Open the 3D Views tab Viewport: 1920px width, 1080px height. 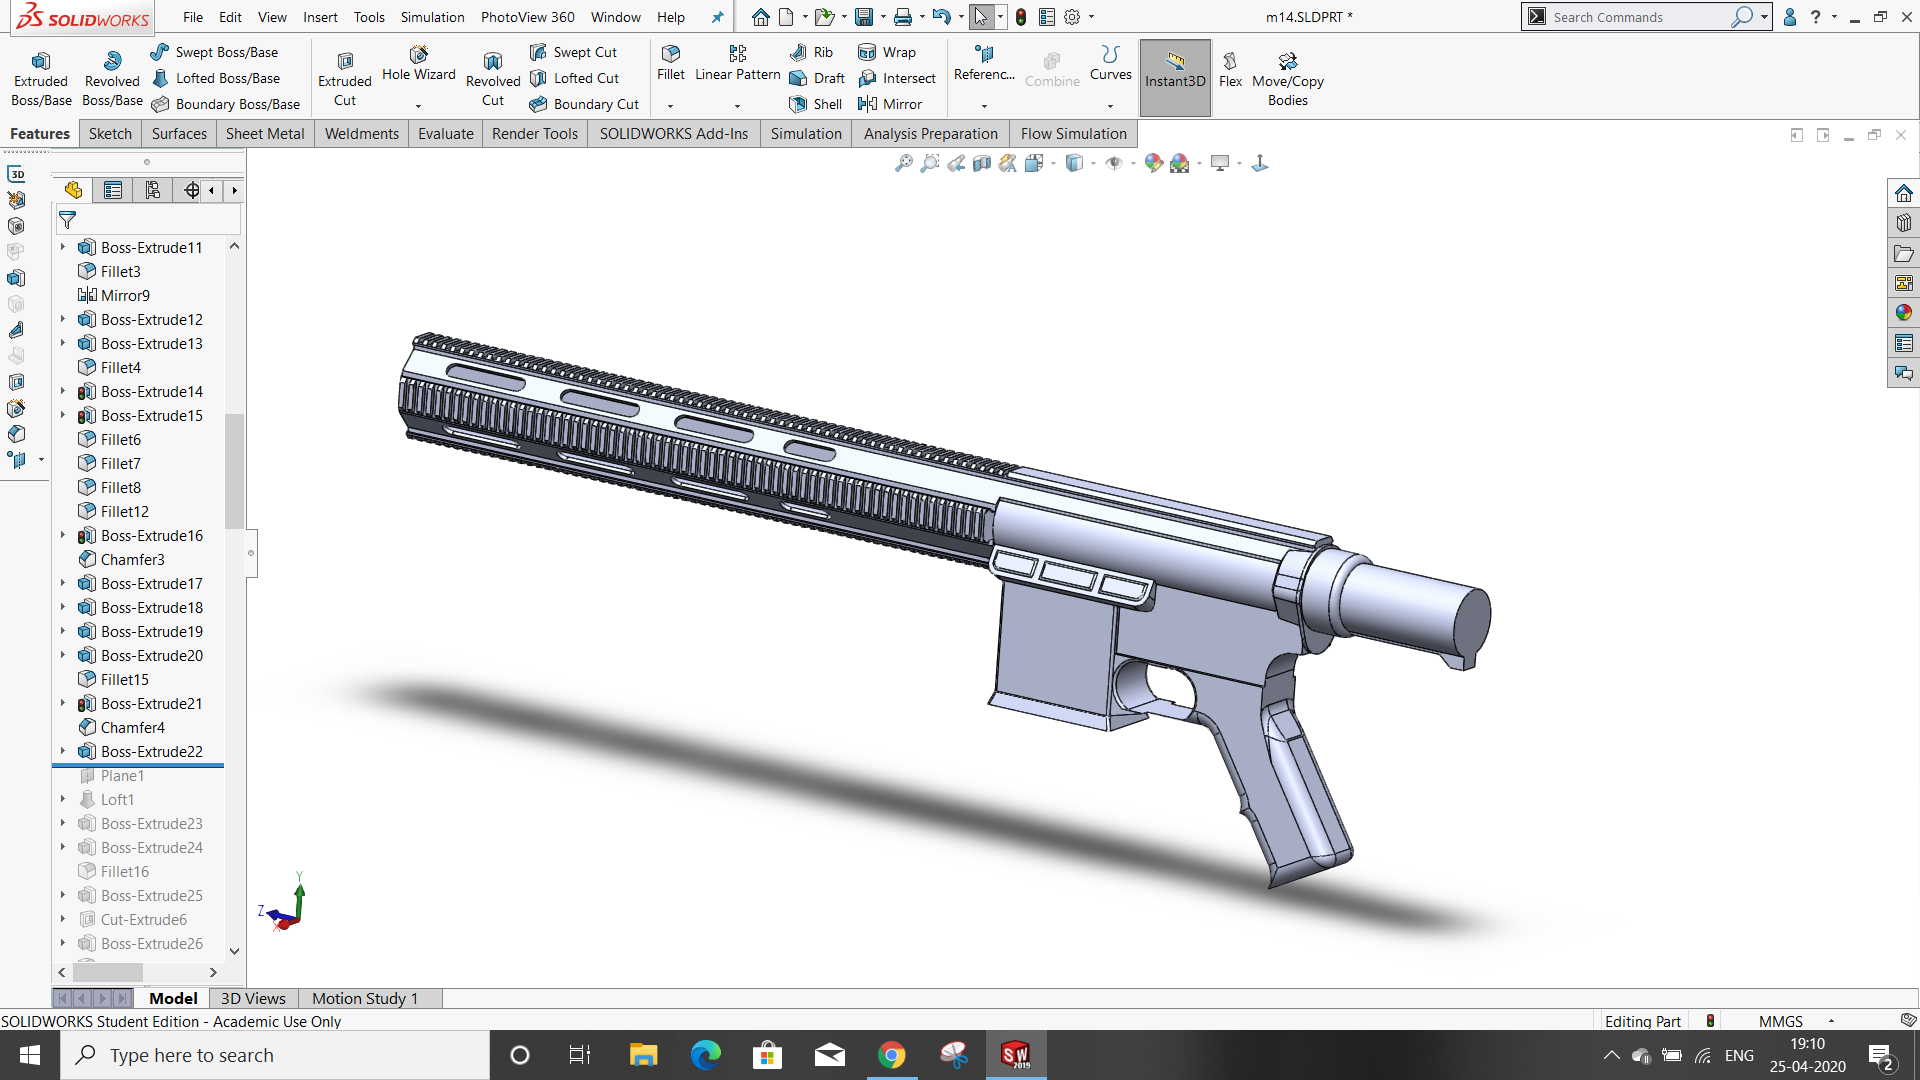coord(253,998)
